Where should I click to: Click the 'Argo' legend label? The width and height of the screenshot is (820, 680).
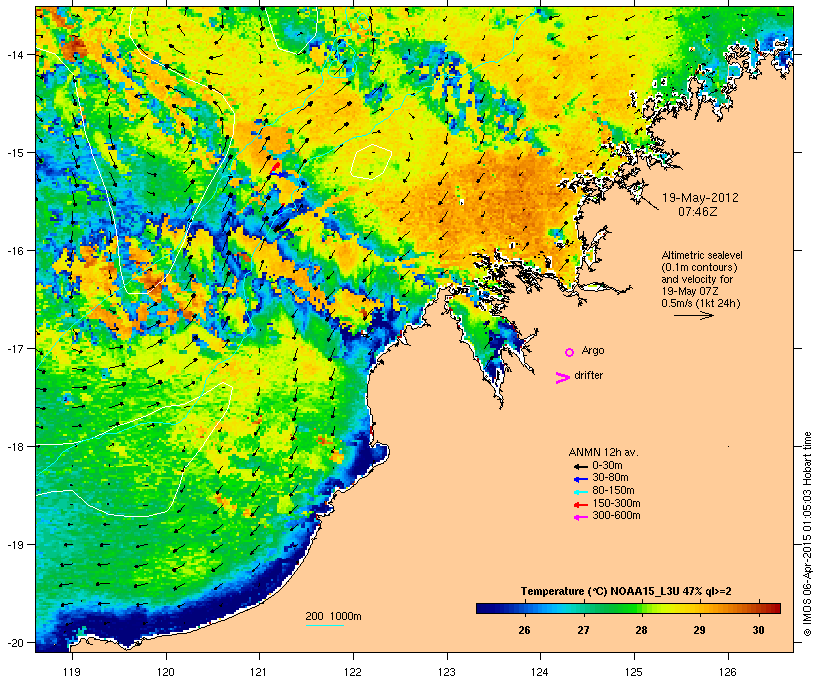pos(593,350)
